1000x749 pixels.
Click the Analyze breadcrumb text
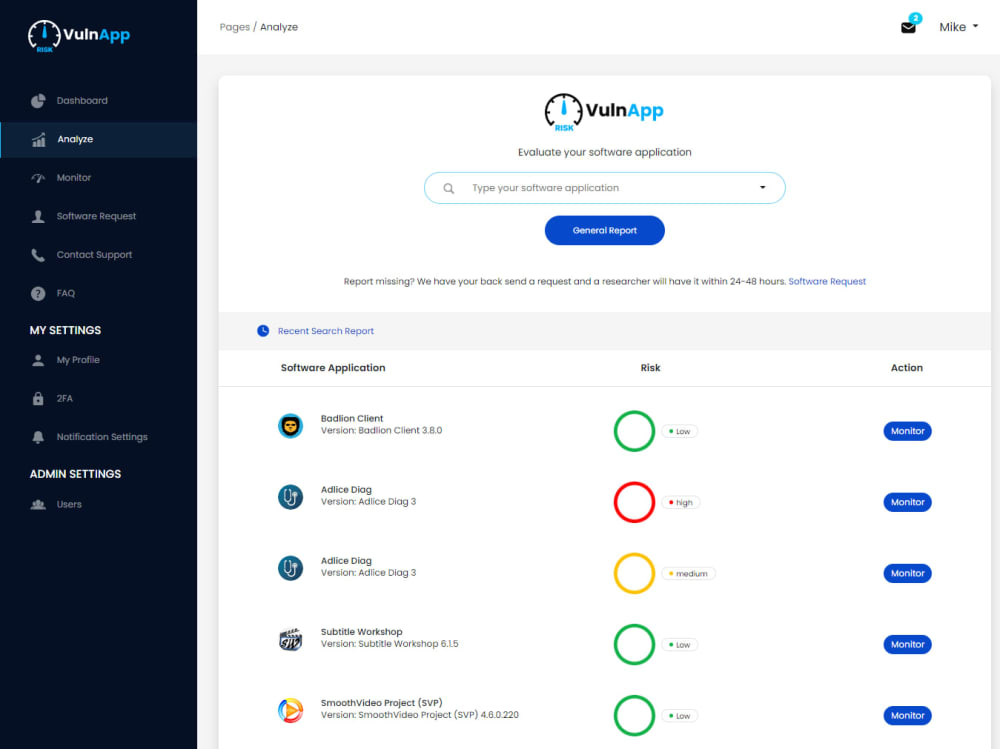pos(279,27)
